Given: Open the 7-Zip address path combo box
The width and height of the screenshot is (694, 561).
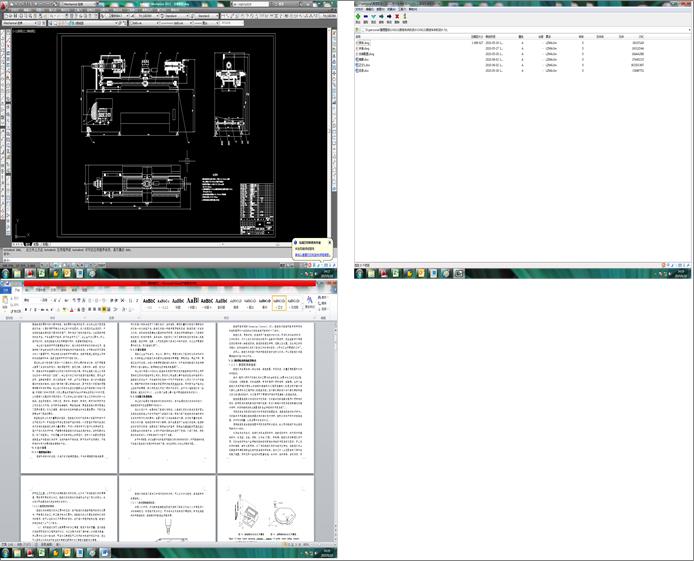Looking at the screenshot, I should click(520, 30).
